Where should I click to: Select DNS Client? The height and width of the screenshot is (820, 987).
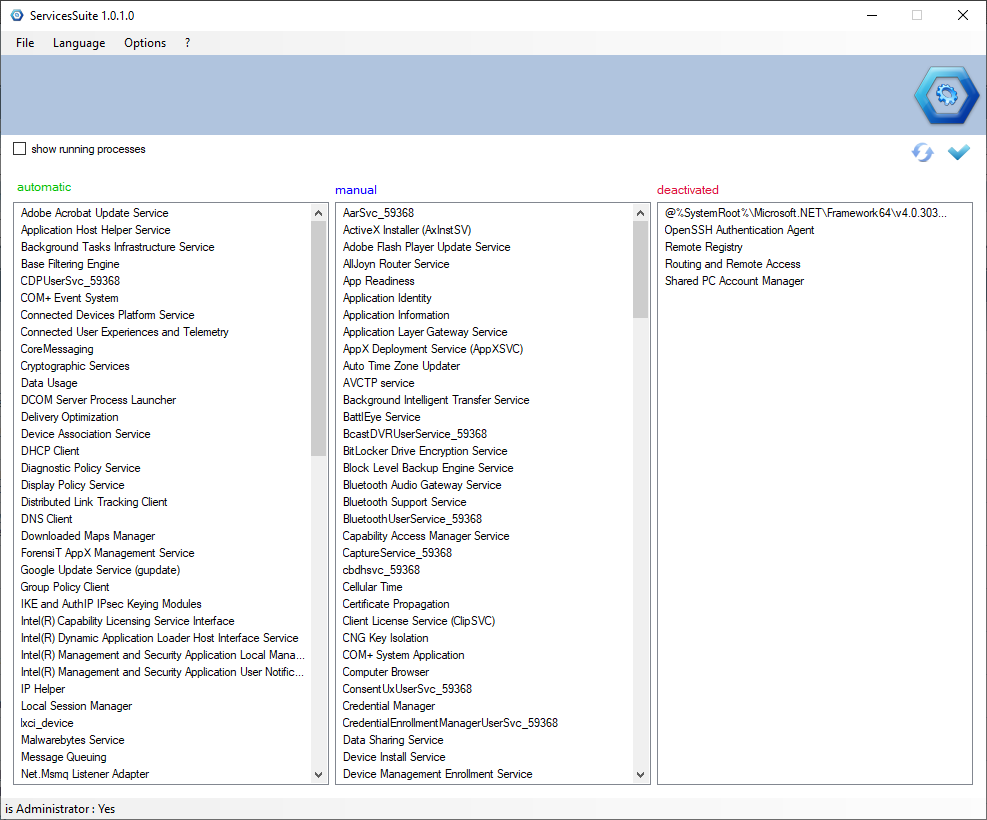point(47,519)
